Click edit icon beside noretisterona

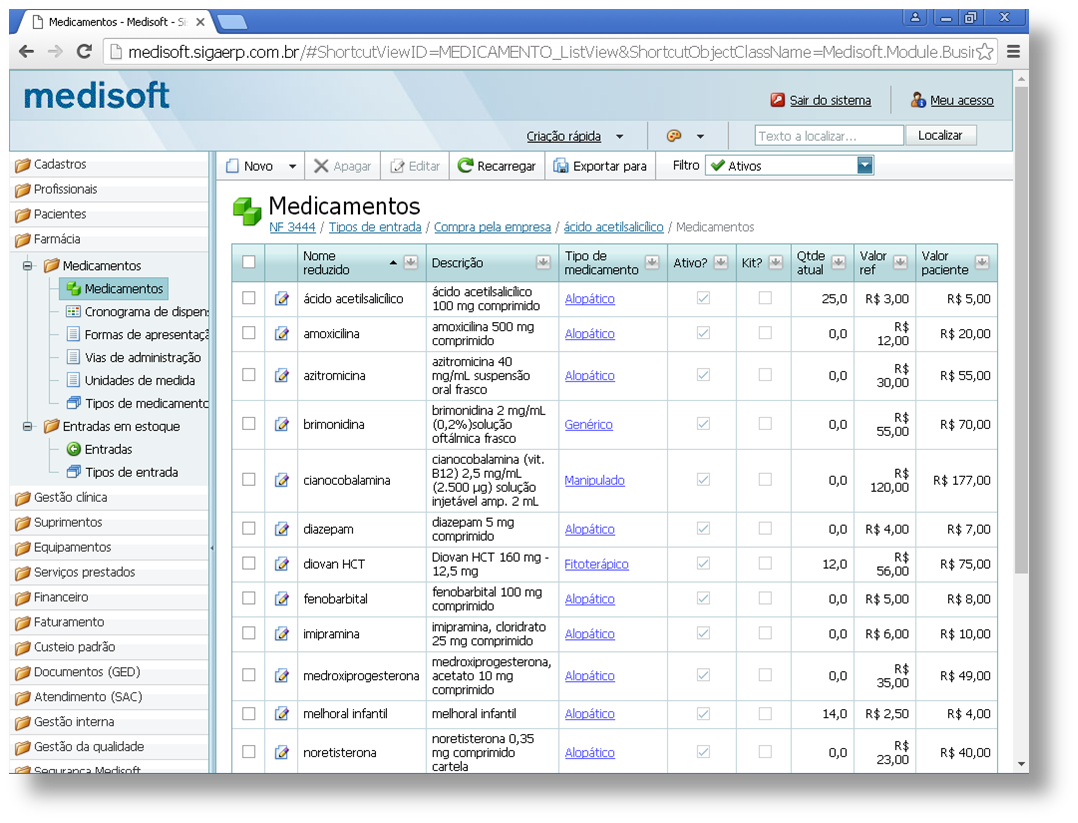coord(281,752)
